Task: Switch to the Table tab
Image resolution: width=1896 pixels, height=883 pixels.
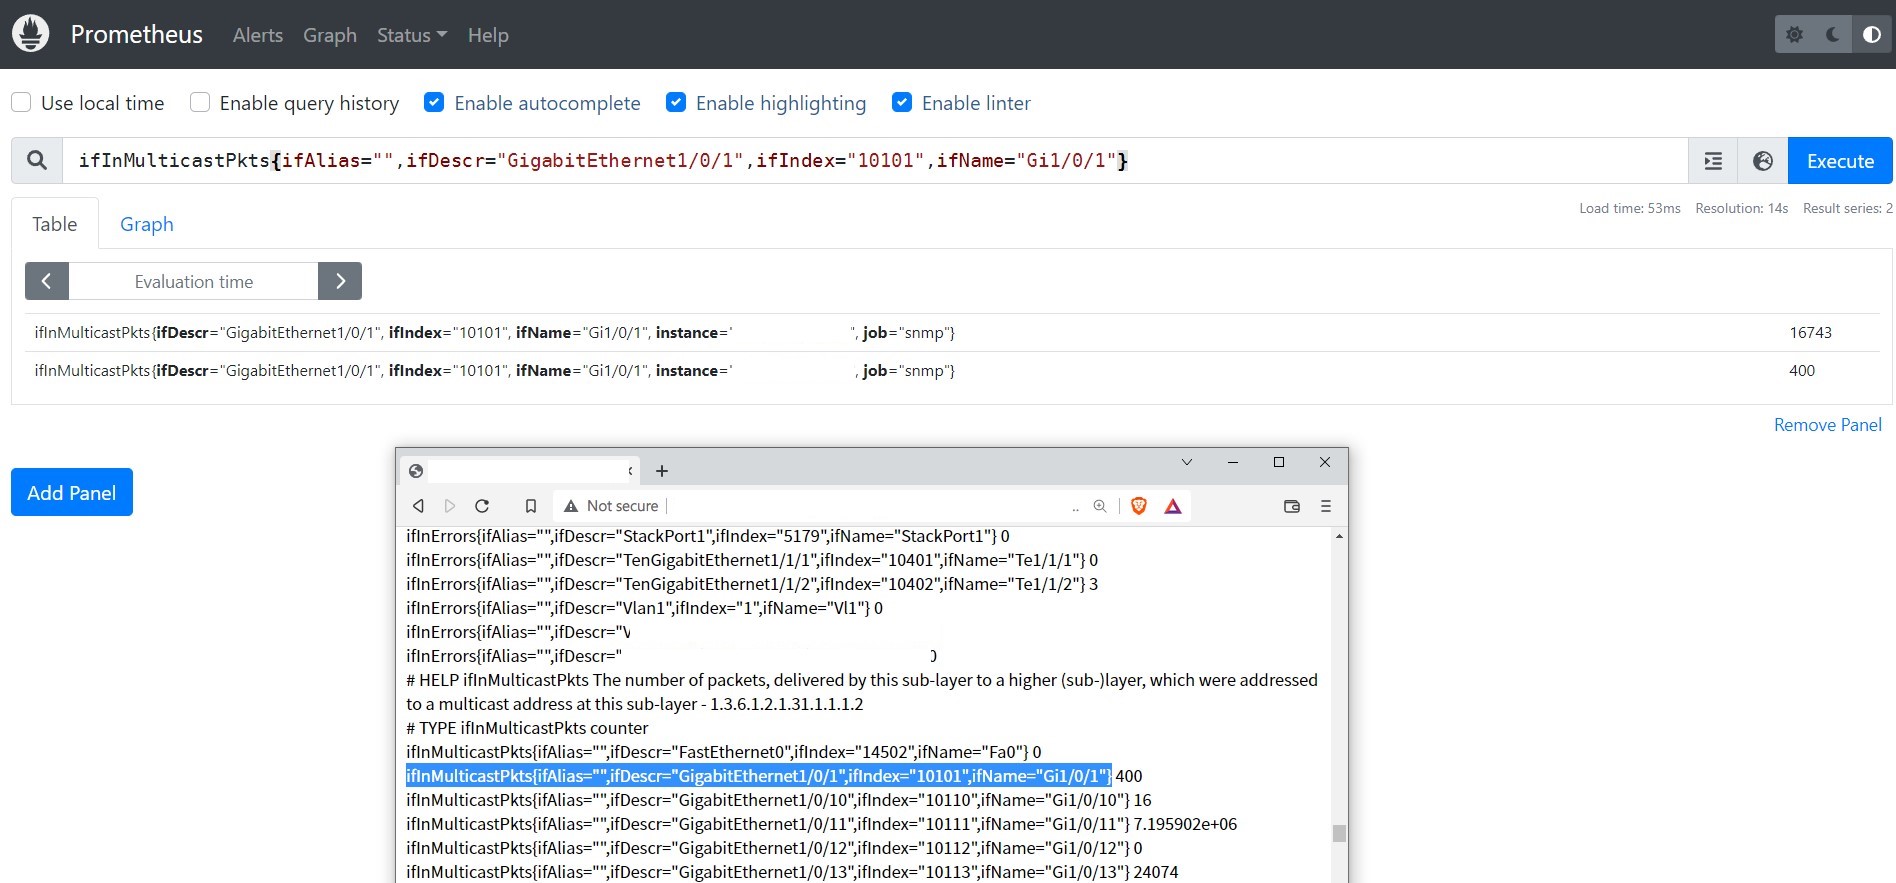Action: point(55,224)
